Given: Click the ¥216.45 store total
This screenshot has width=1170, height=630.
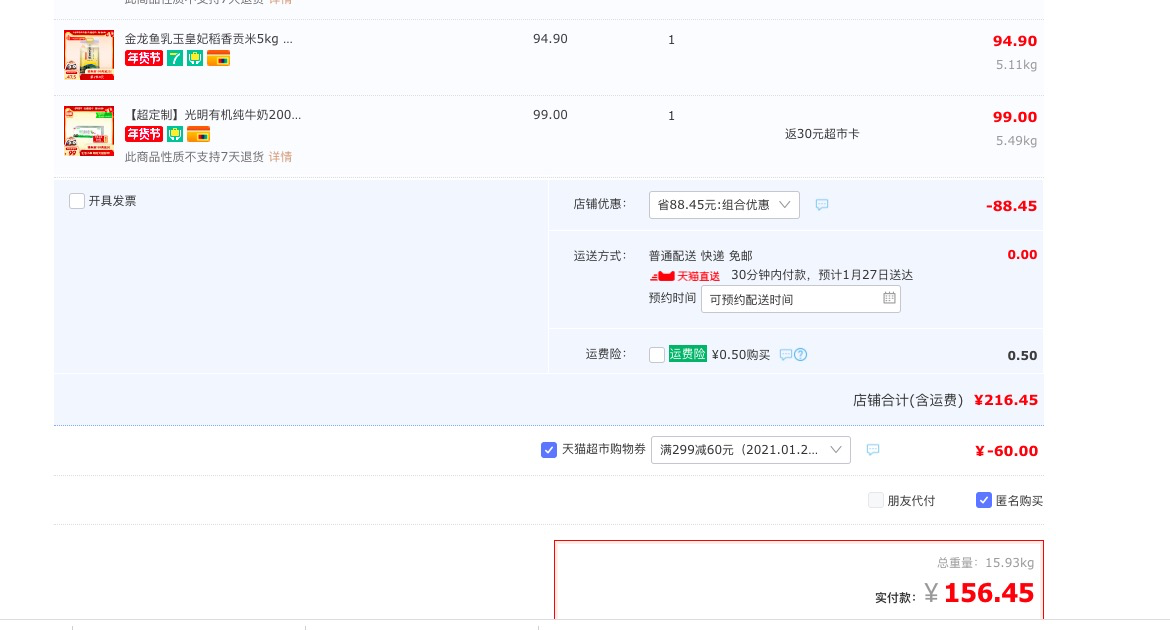Looking at the screenshot, I should (x=1006, y=400).
